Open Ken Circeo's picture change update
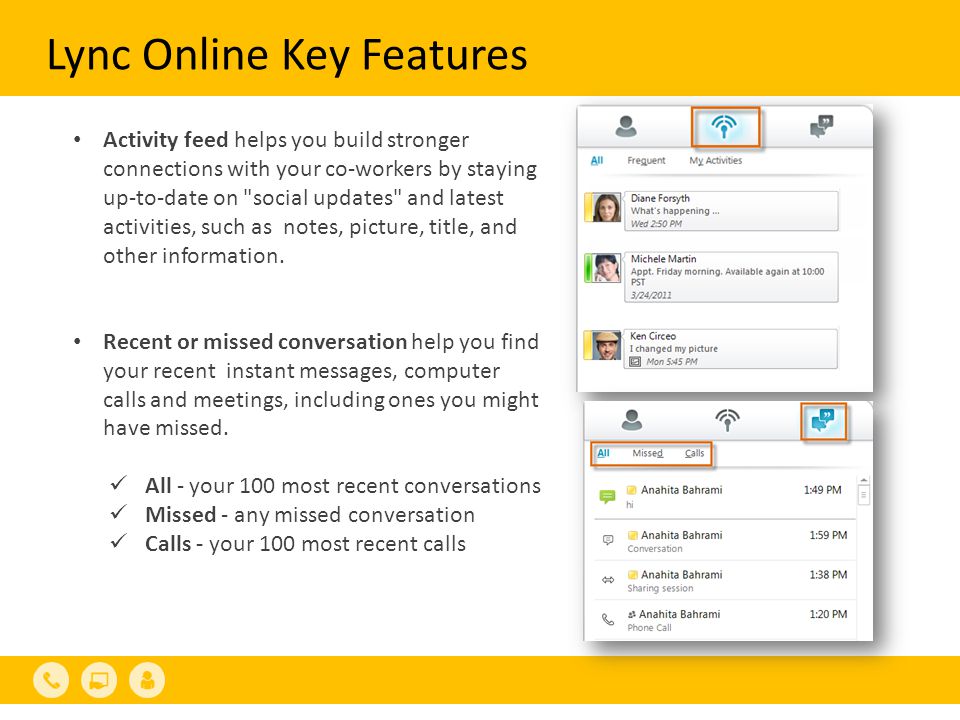 coord(731,349)
